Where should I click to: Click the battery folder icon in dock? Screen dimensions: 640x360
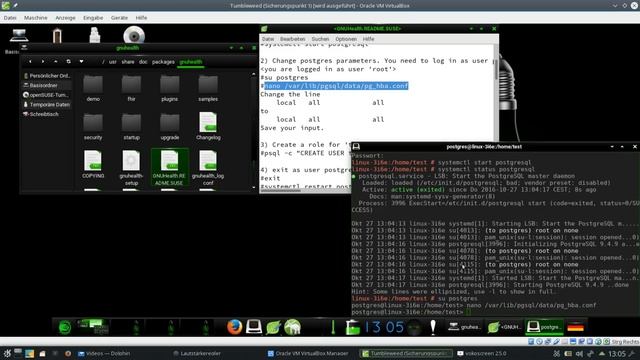click(352, 327)
